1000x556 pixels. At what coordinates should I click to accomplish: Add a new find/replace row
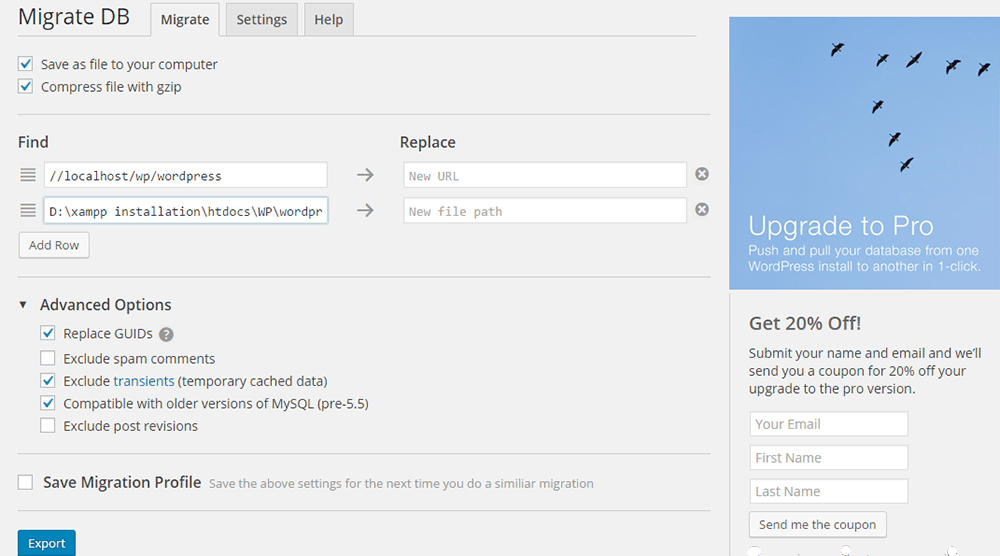coord(54,245)
